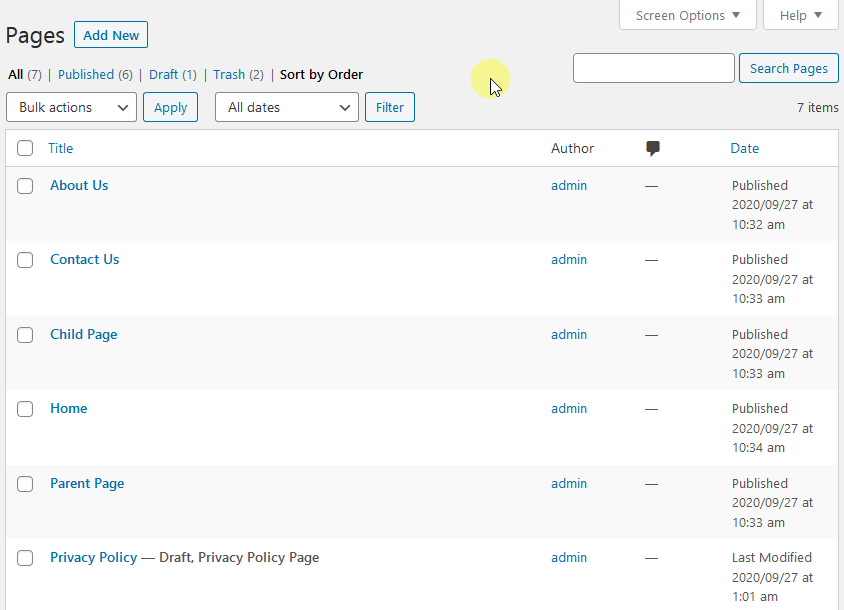Viewport: 844px width, 610px height.
Task: Switch to the Published pages view
Action: point(86,74)
